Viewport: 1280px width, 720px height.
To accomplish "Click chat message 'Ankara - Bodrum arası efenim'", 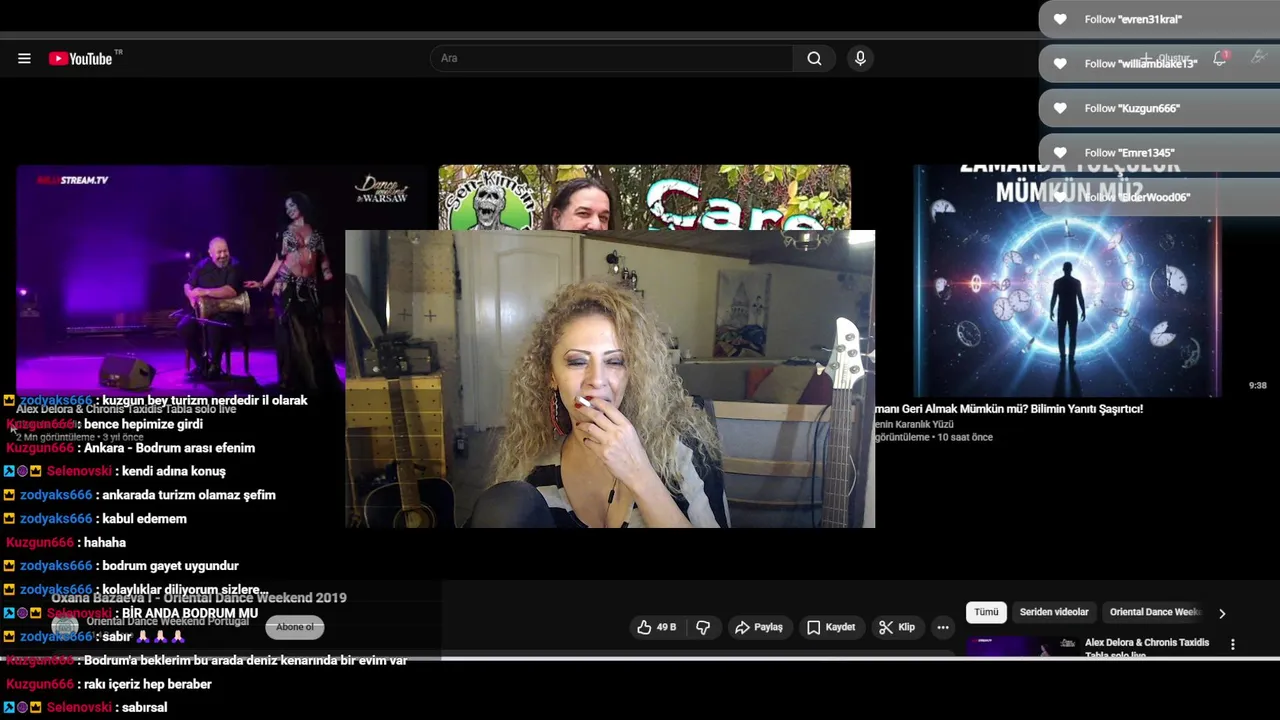I will point(169,448).
